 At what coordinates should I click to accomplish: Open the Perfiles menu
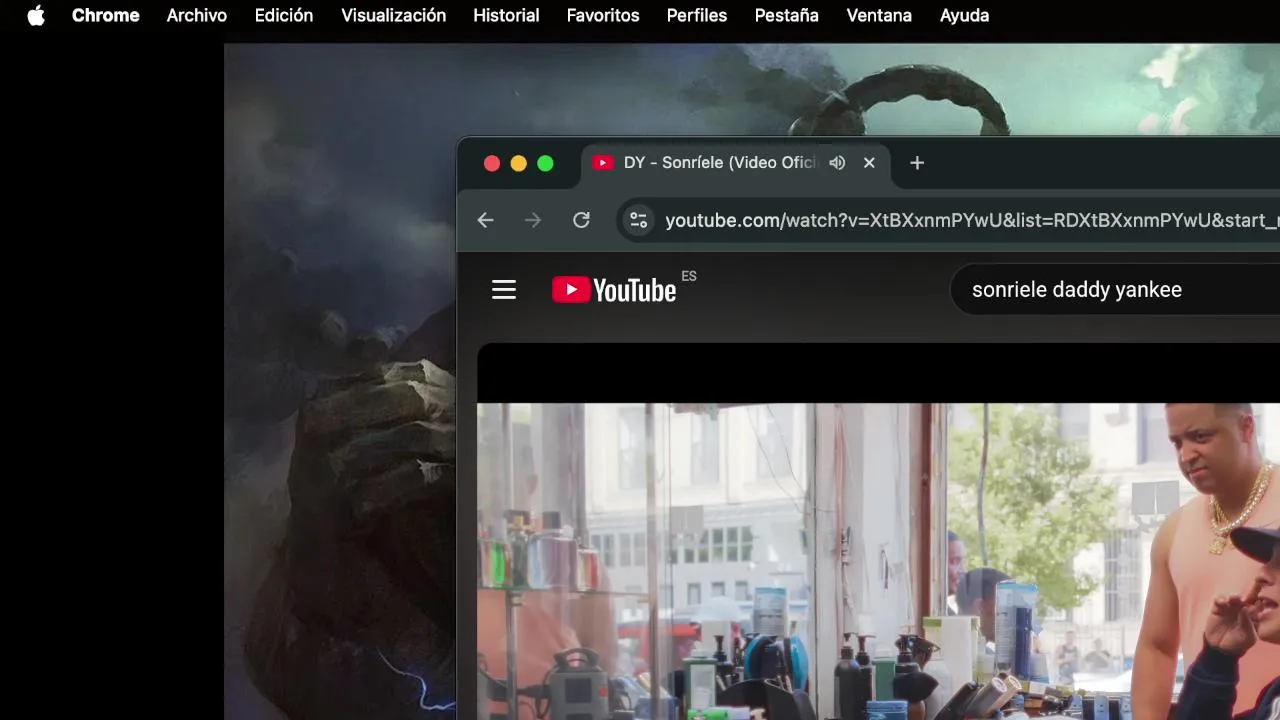697,15
